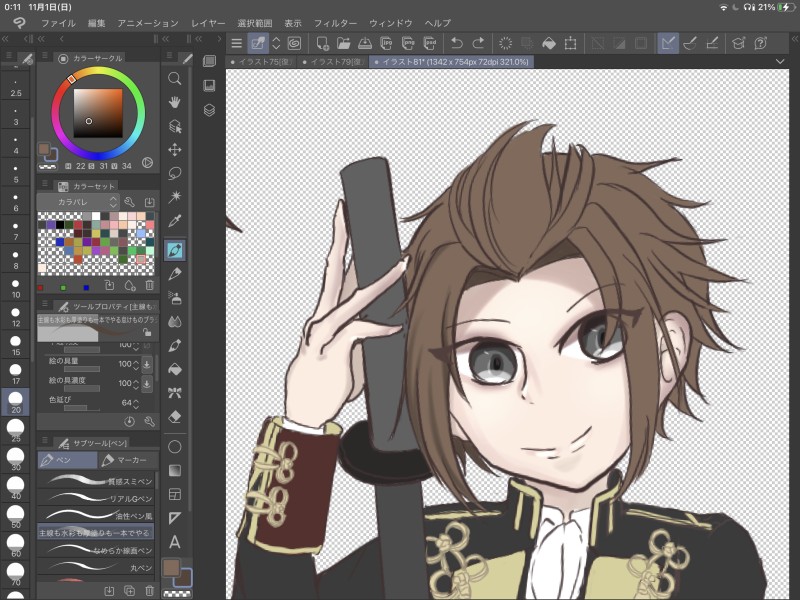Adjust the 色延び value stepper
The image size is (800, 600).
135,403
